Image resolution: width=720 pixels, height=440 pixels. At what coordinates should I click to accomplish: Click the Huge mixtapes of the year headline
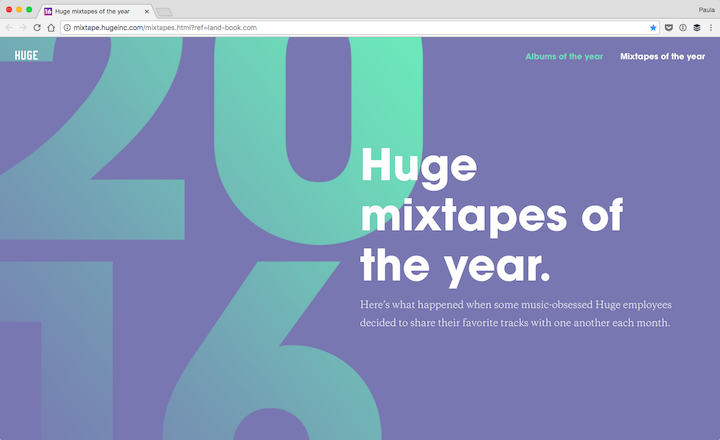[492, 216]
